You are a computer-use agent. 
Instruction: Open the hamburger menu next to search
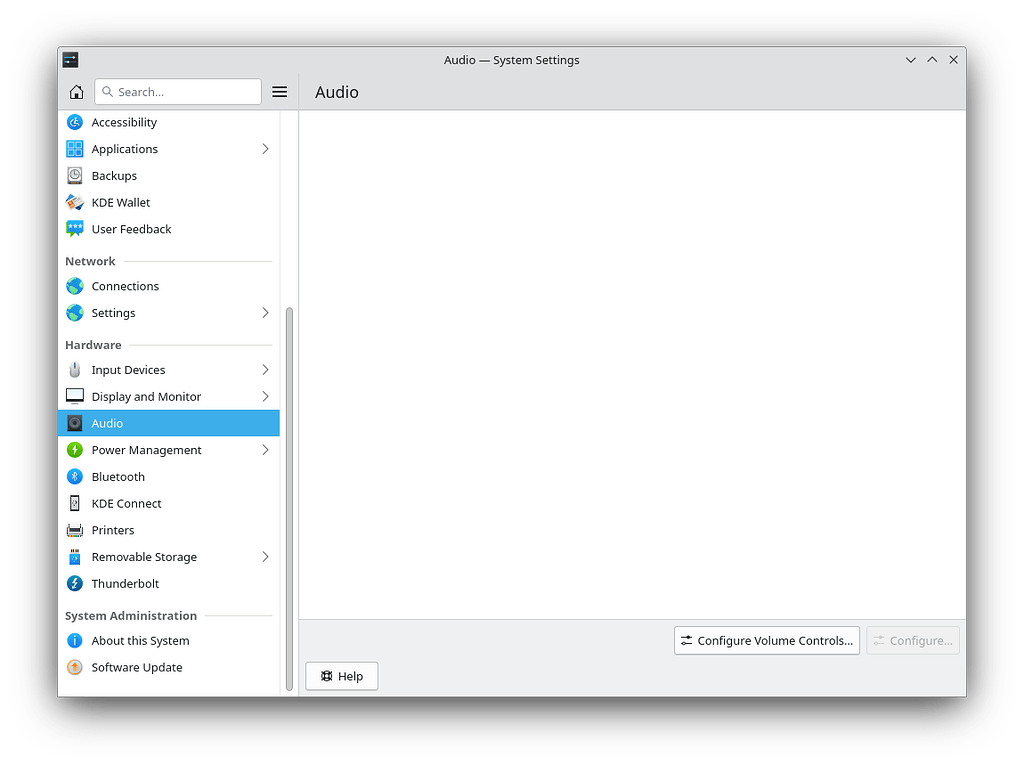tap(279, 91)
